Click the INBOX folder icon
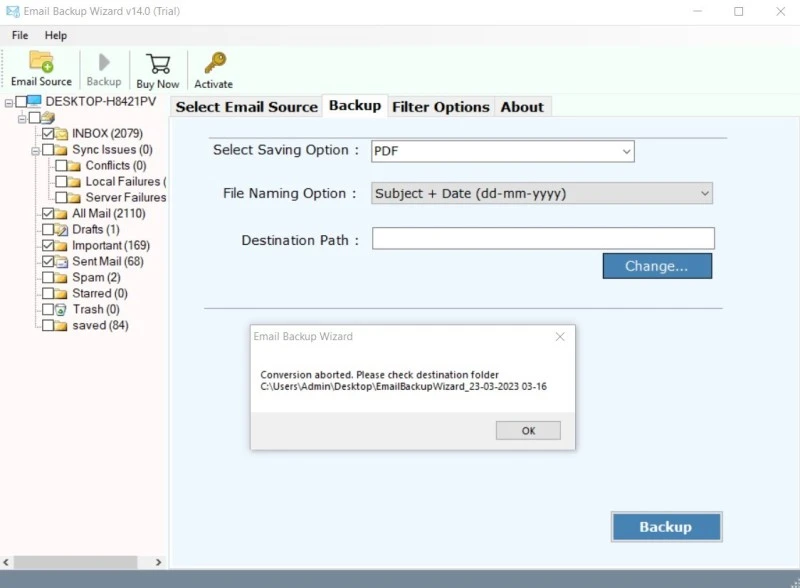This screenshot has height=588, width=800. (61, 134)
